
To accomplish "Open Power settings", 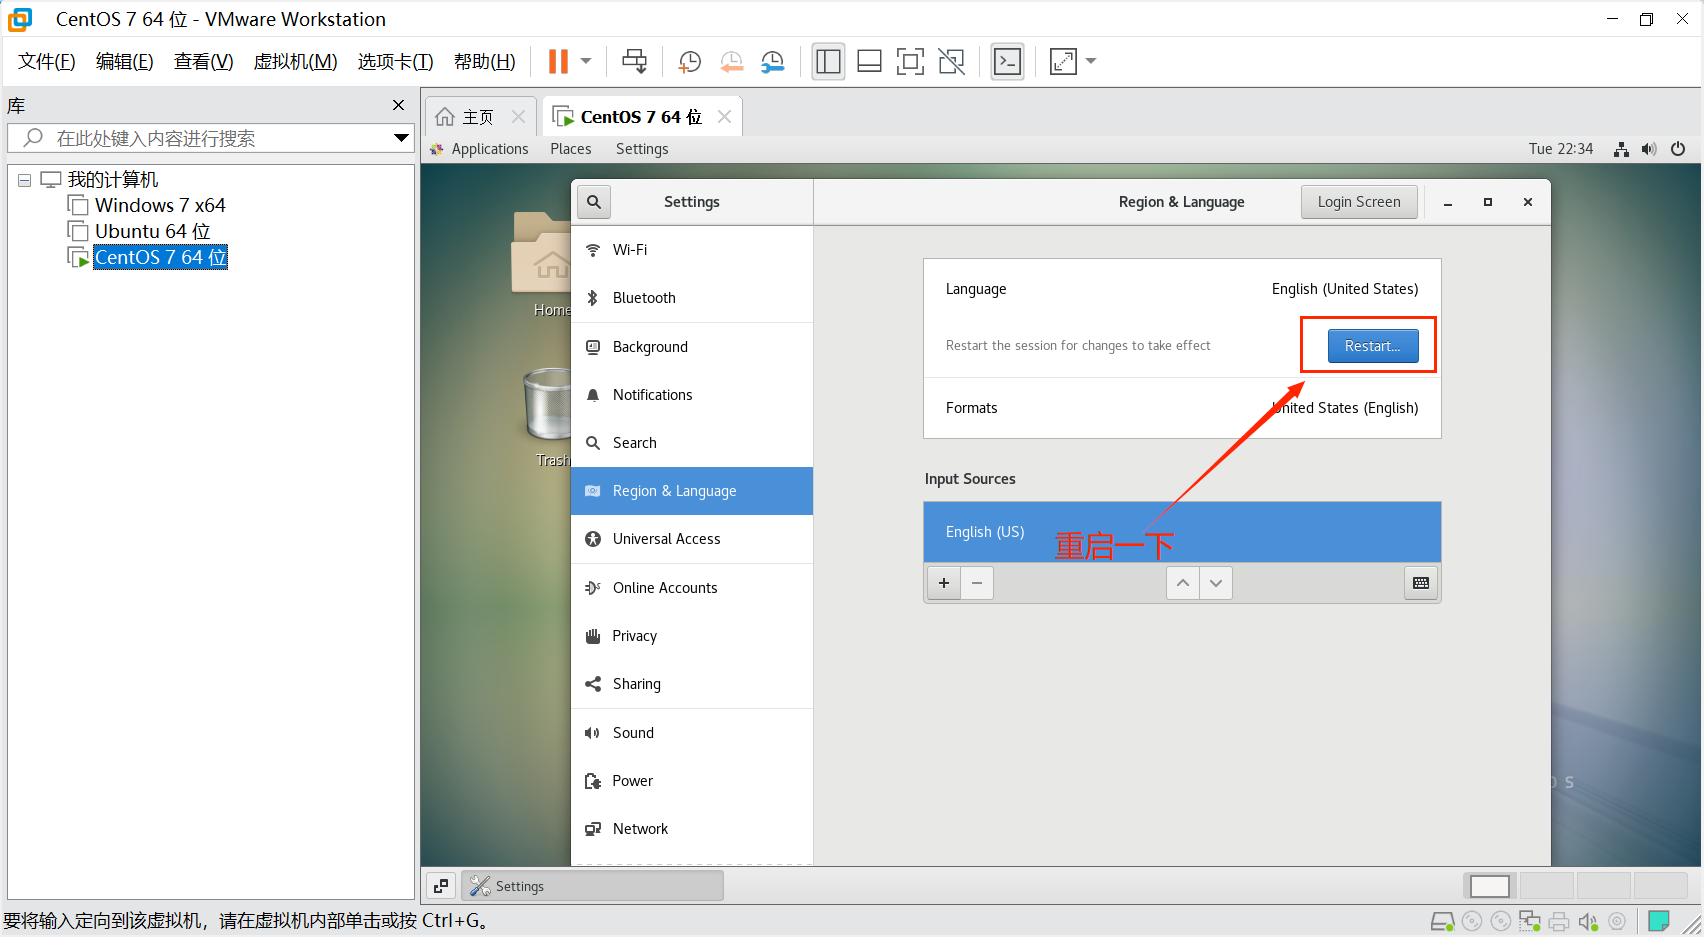I will point(692,781).
